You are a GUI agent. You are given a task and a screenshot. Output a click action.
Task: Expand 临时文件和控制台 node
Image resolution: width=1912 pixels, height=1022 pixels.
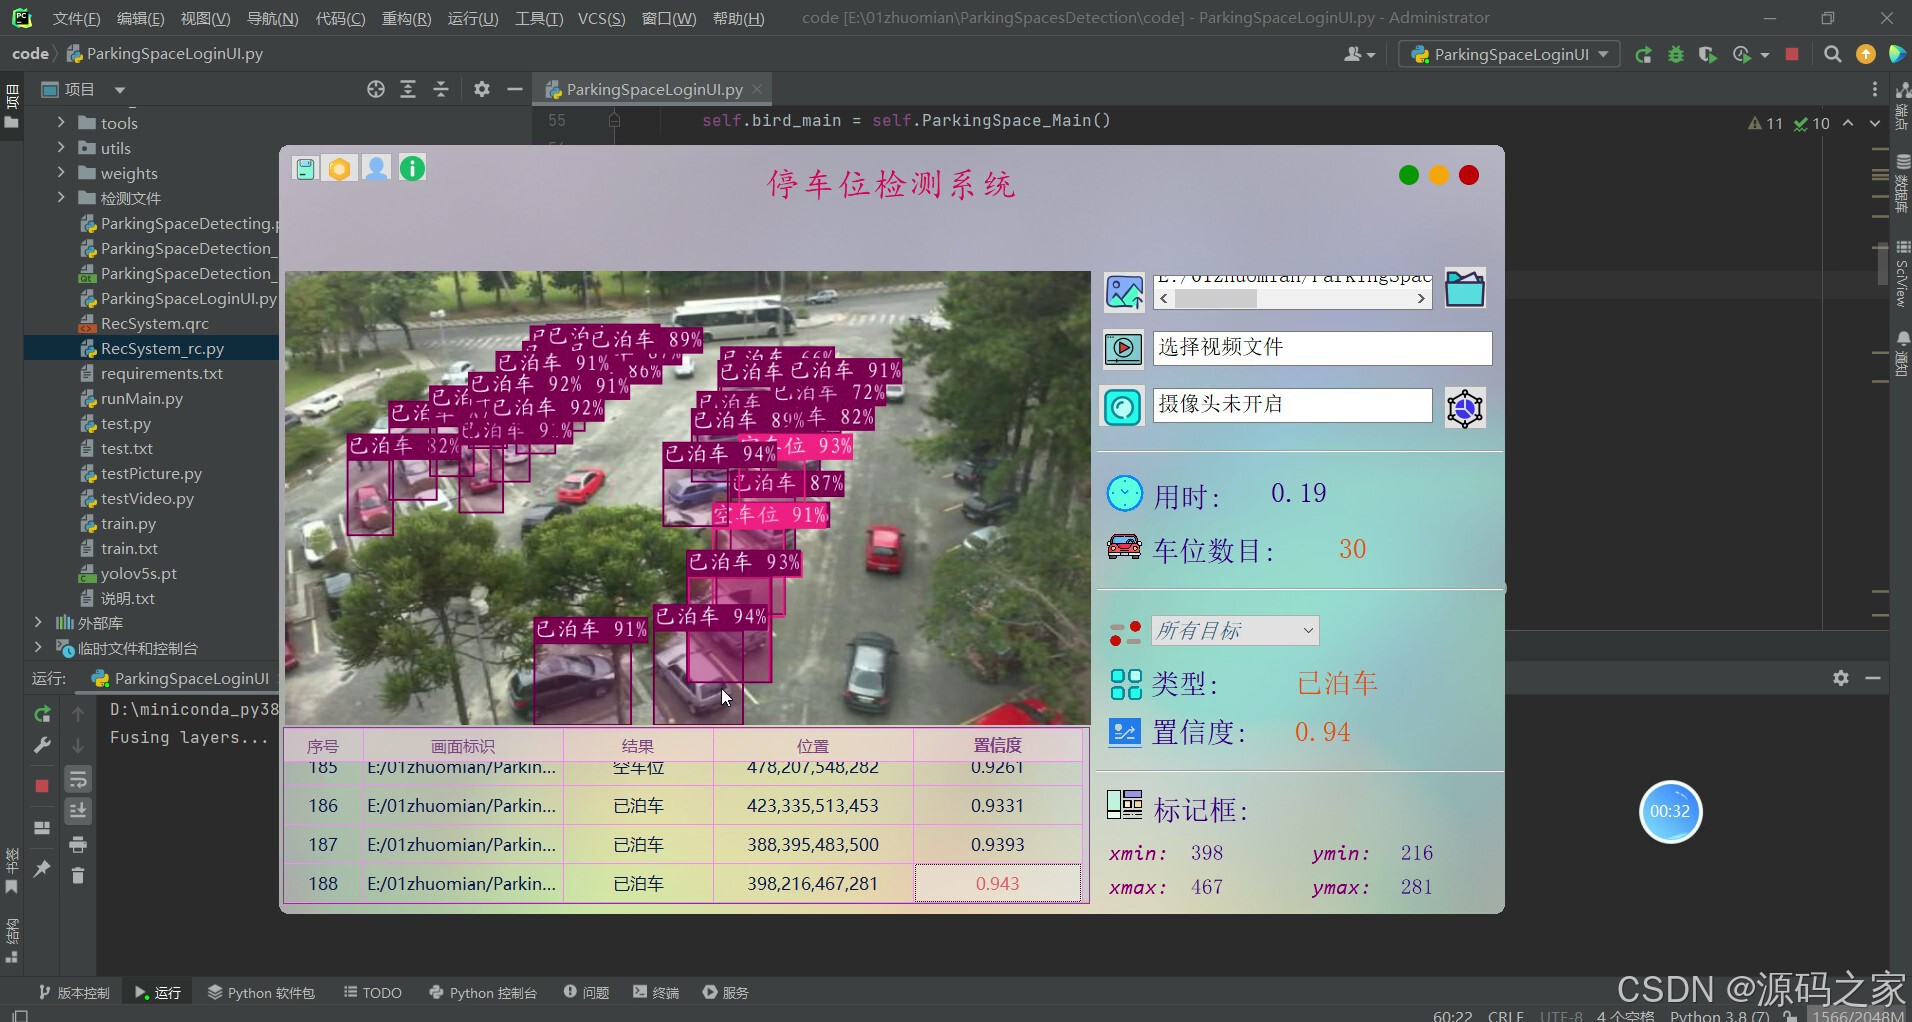38,647
